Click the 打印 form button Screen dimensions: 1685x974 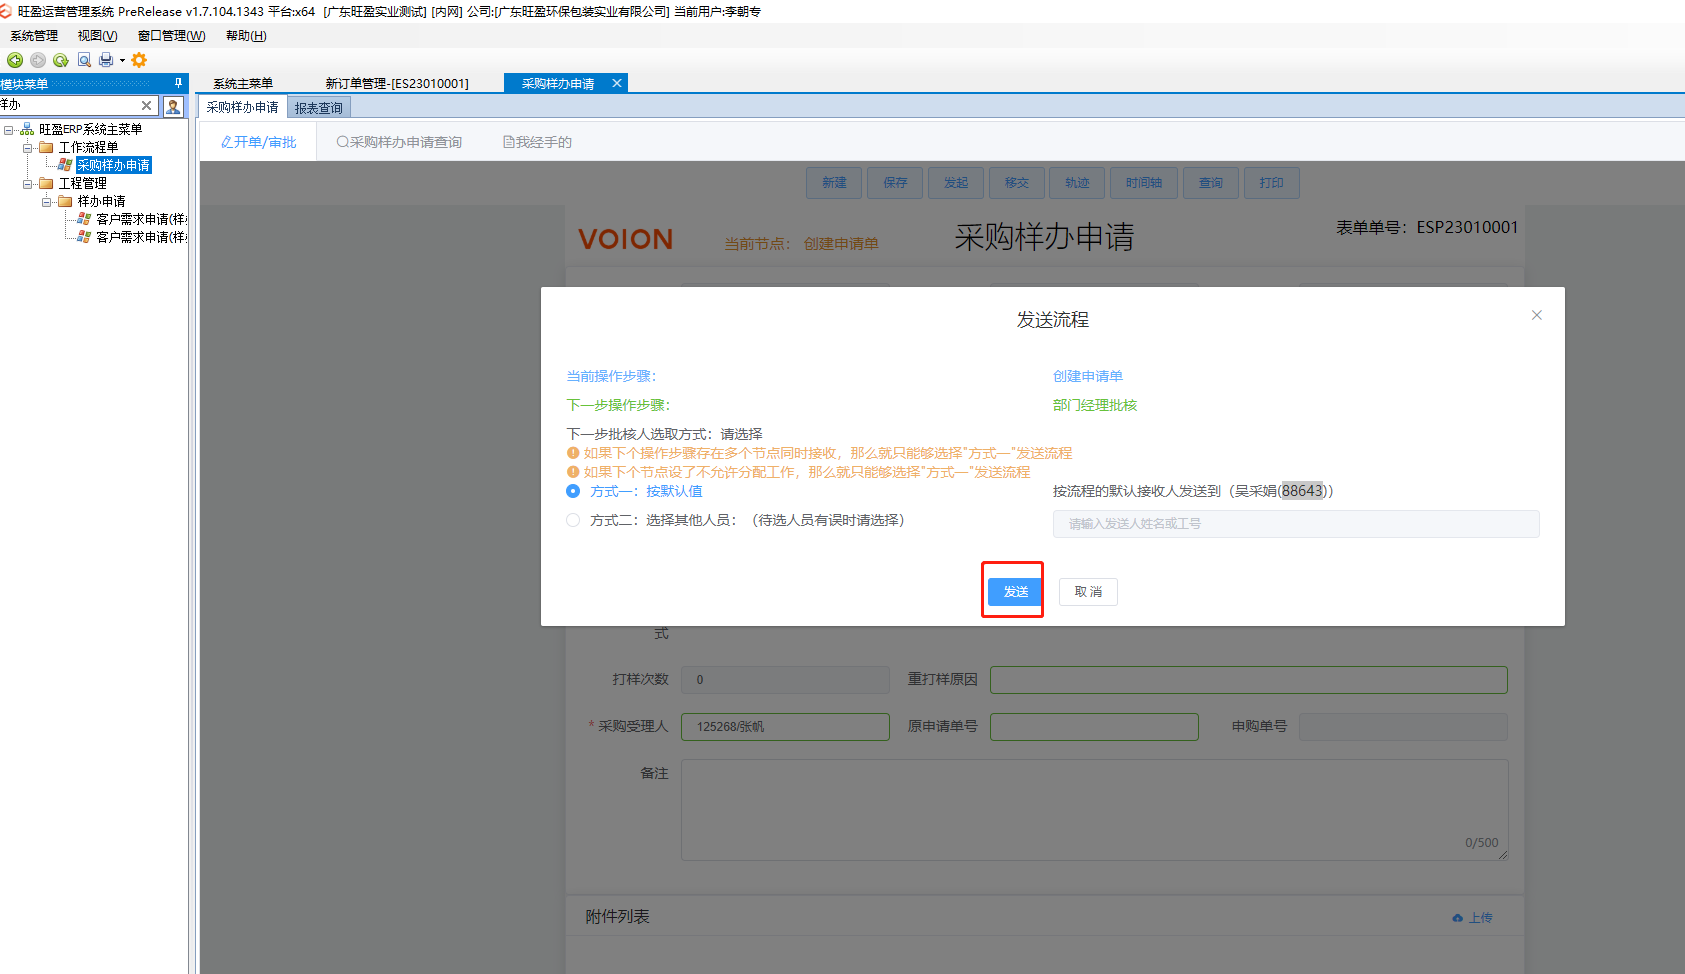[1272, 183]
